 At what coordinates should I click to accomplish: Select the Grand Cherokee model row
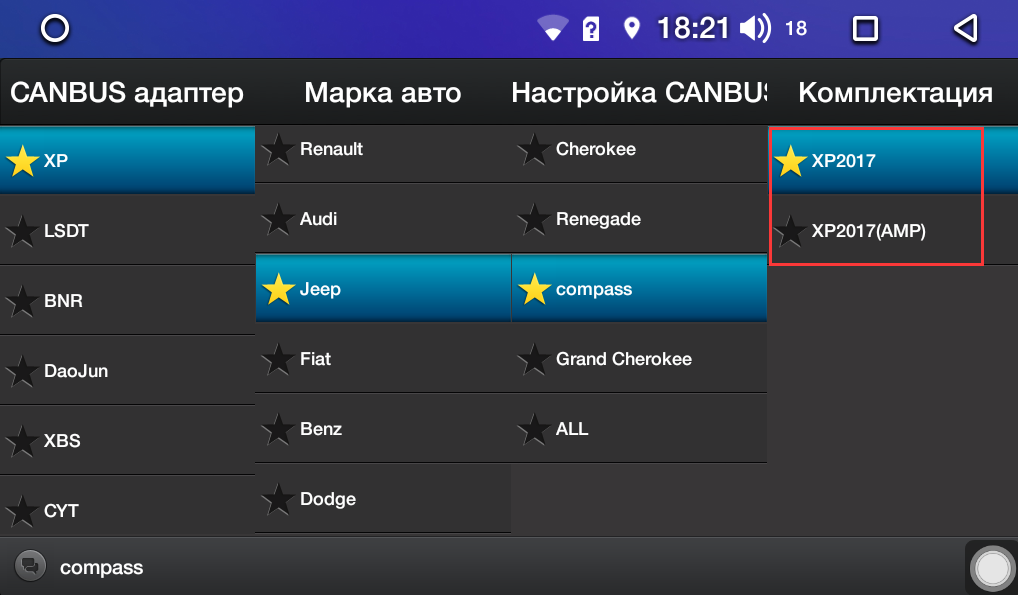pyautogui.click(x=639, y=359)
